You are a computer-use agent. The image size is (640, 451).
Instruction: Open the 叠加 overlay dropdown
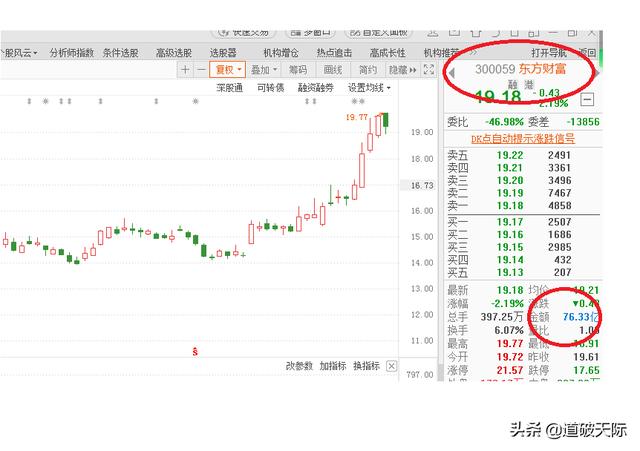264,70
